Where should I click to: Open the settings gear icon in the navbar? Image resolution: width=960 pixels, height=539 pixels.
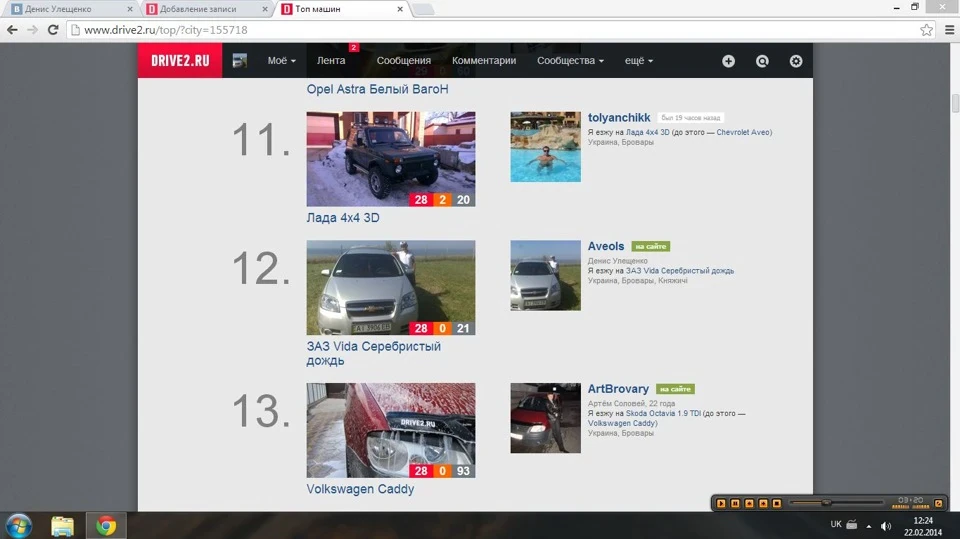(x=795, y=61)
